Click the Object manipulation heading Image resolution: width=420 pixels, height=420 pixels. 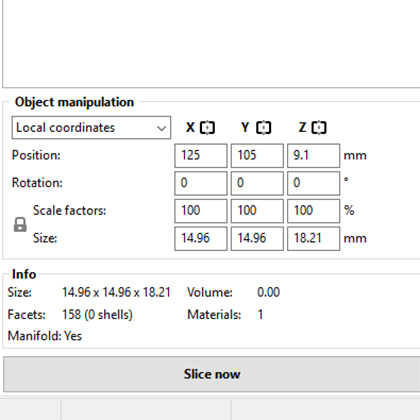click(74, 102)
